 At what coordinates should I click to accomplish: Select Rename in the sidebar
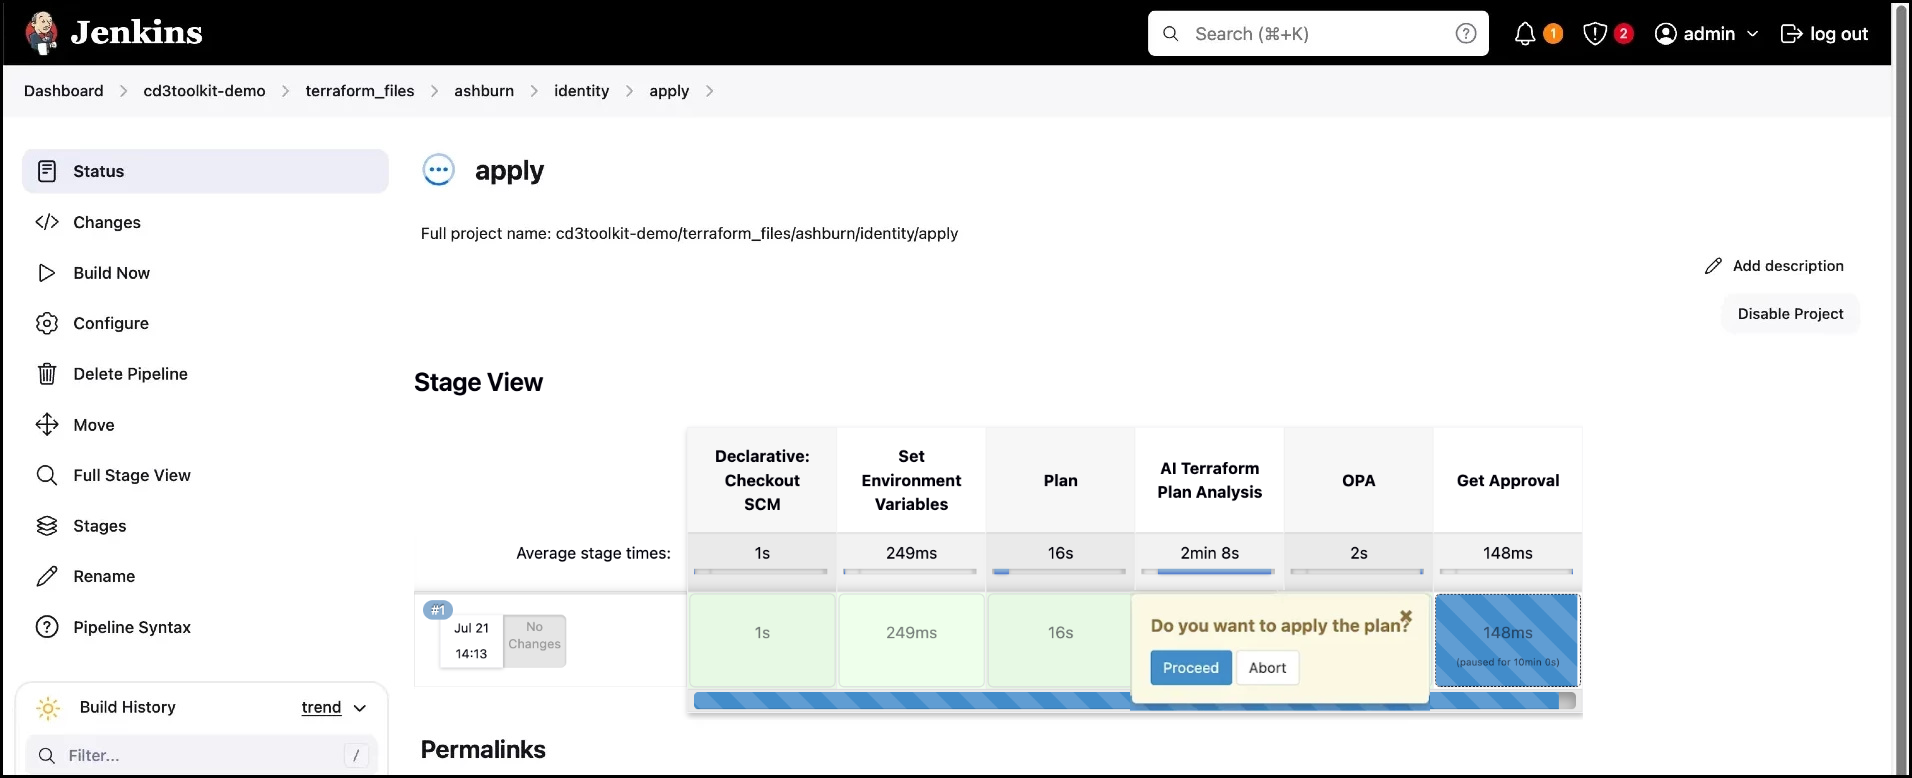pos(205,576)
